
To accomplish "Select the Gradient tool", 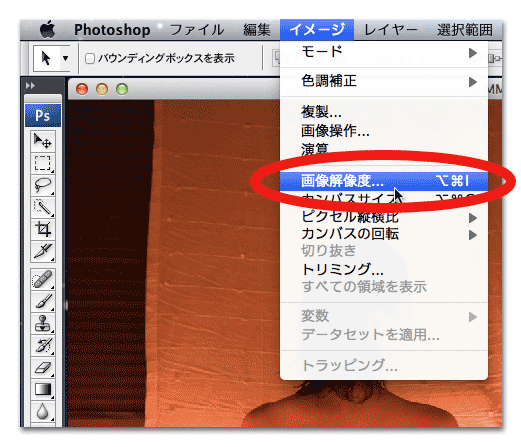I will (43, 390).
